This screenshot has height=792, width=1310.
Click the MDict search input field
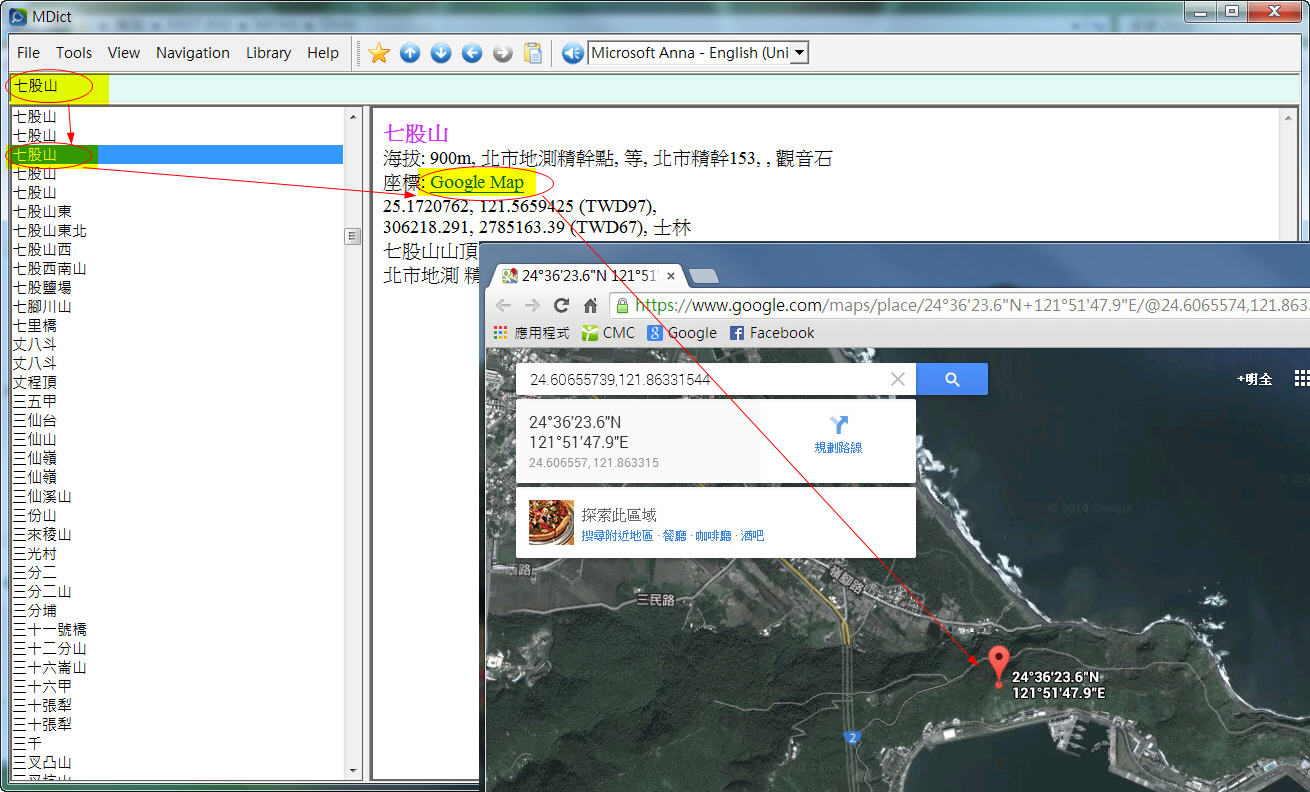click(x=655, y=87)
